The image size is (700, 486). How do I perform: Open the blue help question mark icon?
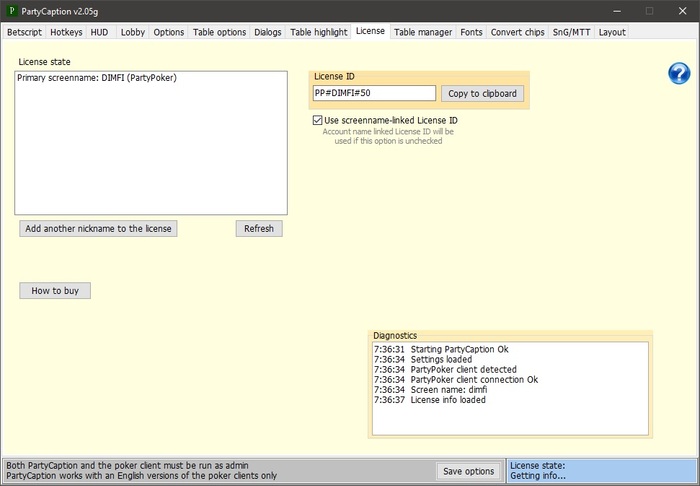click(x=679, y=74)
